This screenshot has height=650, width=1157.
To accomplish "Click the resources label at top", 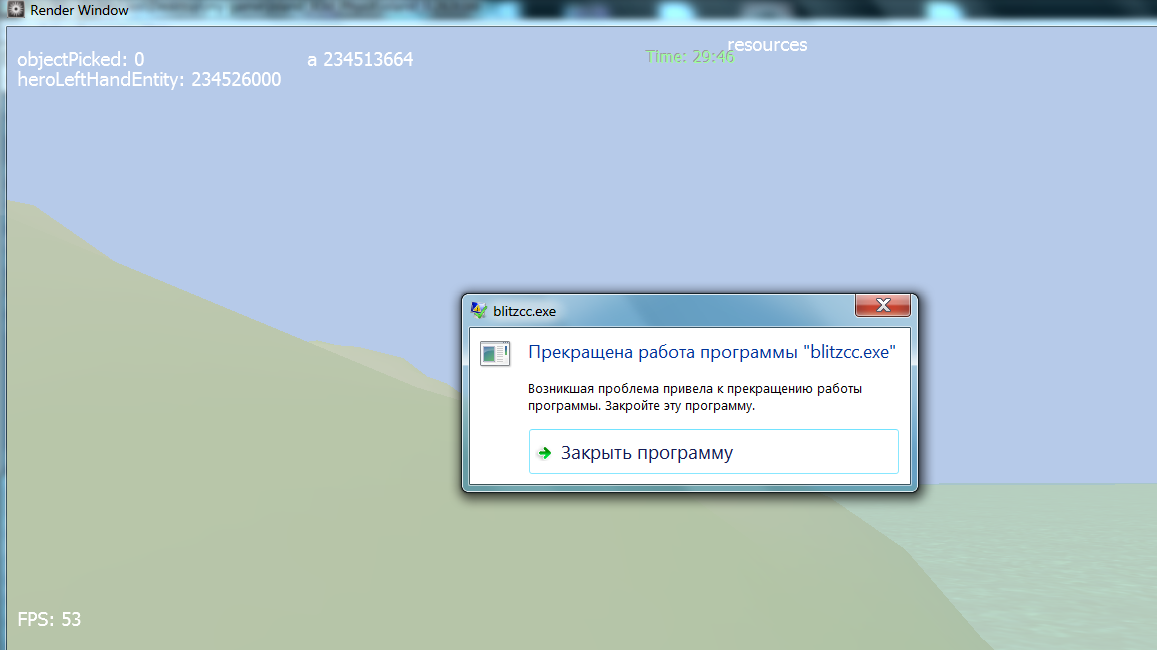I will click(767, 45).
